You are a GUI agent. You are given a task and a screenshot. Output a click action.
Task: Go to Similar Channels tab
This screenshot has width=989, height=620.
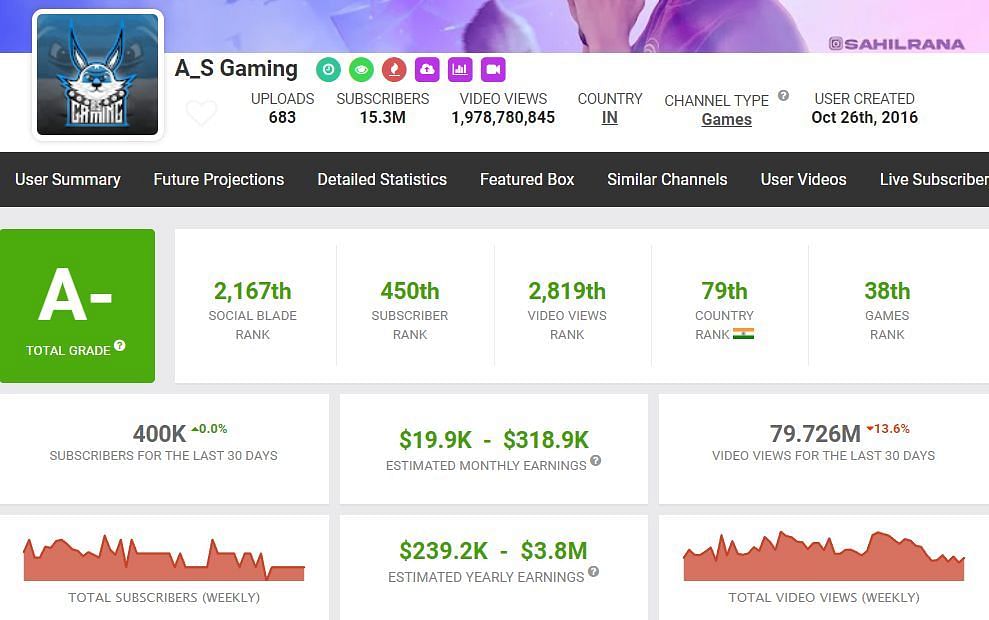[667, 180]
